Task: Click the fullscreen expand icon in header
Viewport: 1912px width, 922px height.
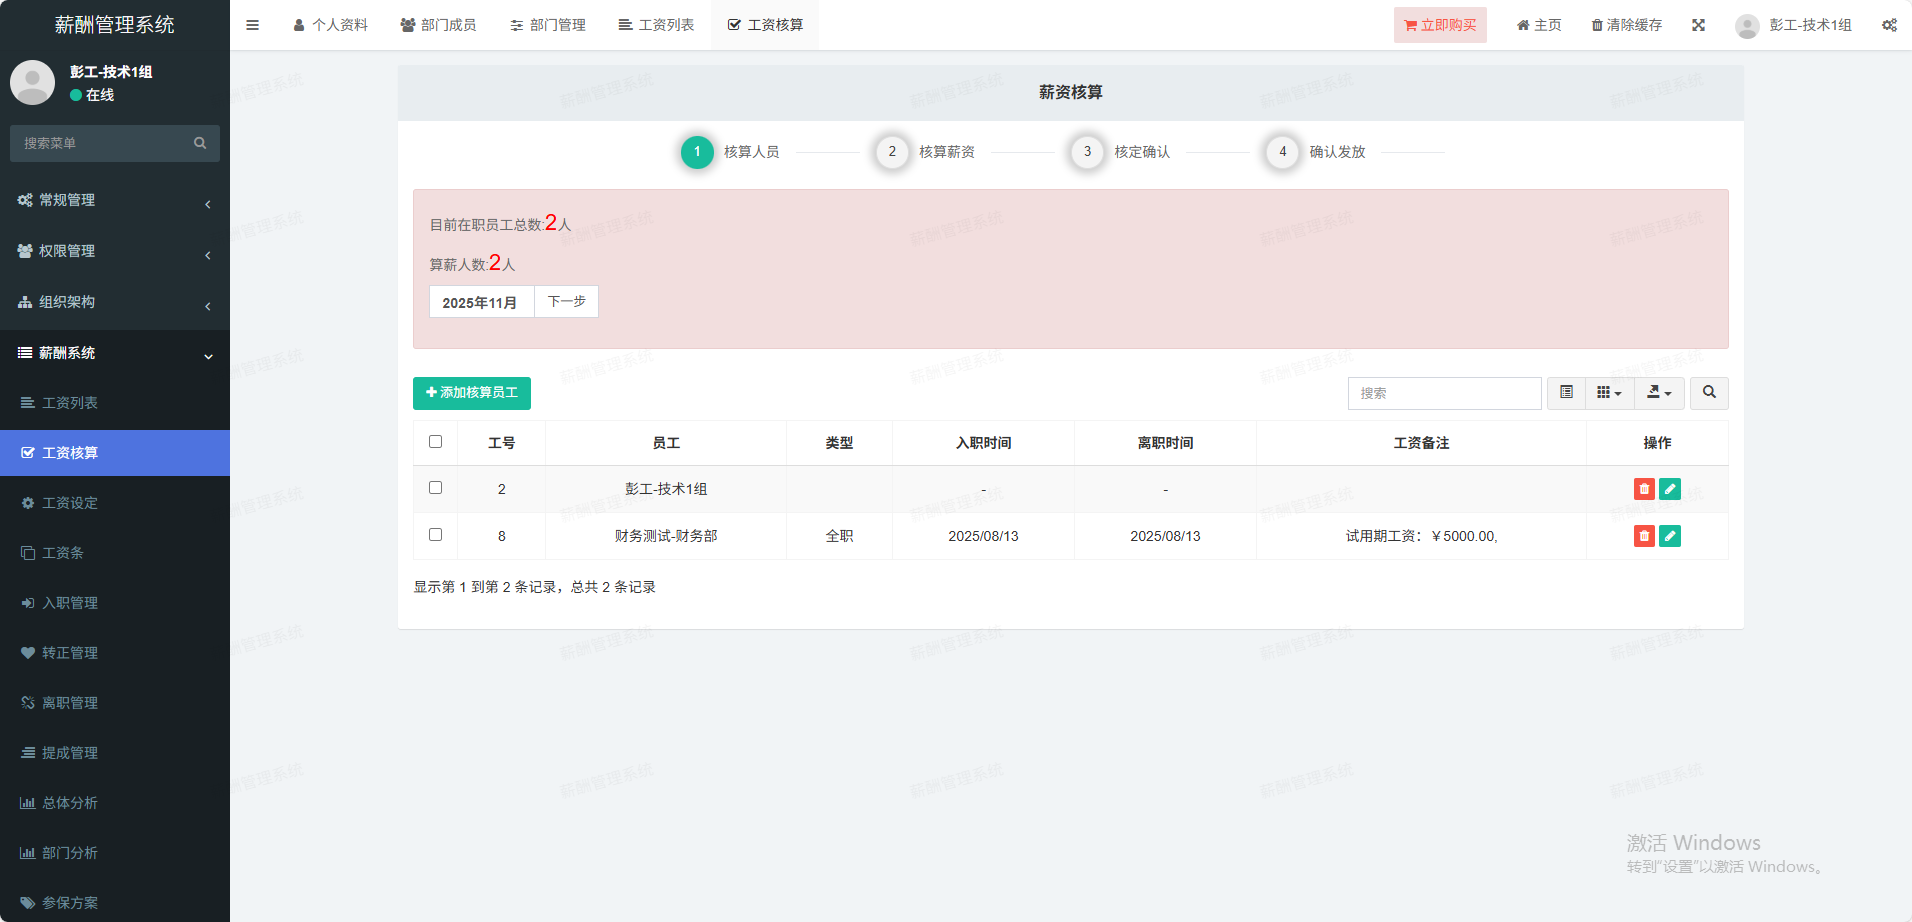Action: [x=1698, y=25]
